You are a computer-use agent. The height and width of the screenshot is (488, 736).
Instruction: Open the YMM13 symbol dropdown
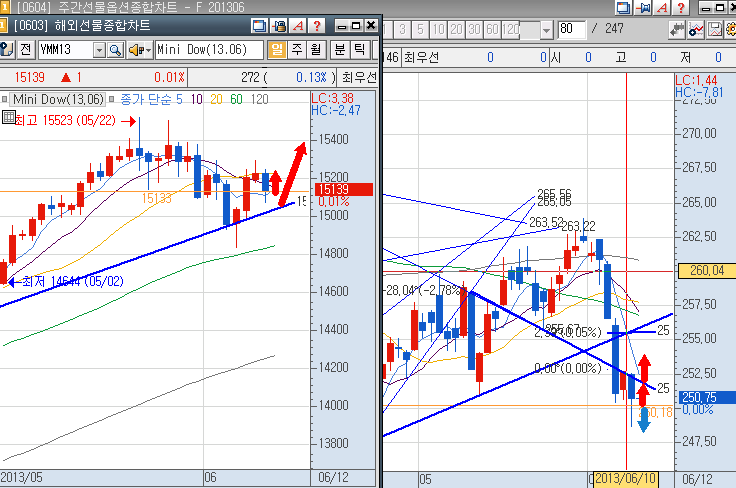(x=99, y=49)
